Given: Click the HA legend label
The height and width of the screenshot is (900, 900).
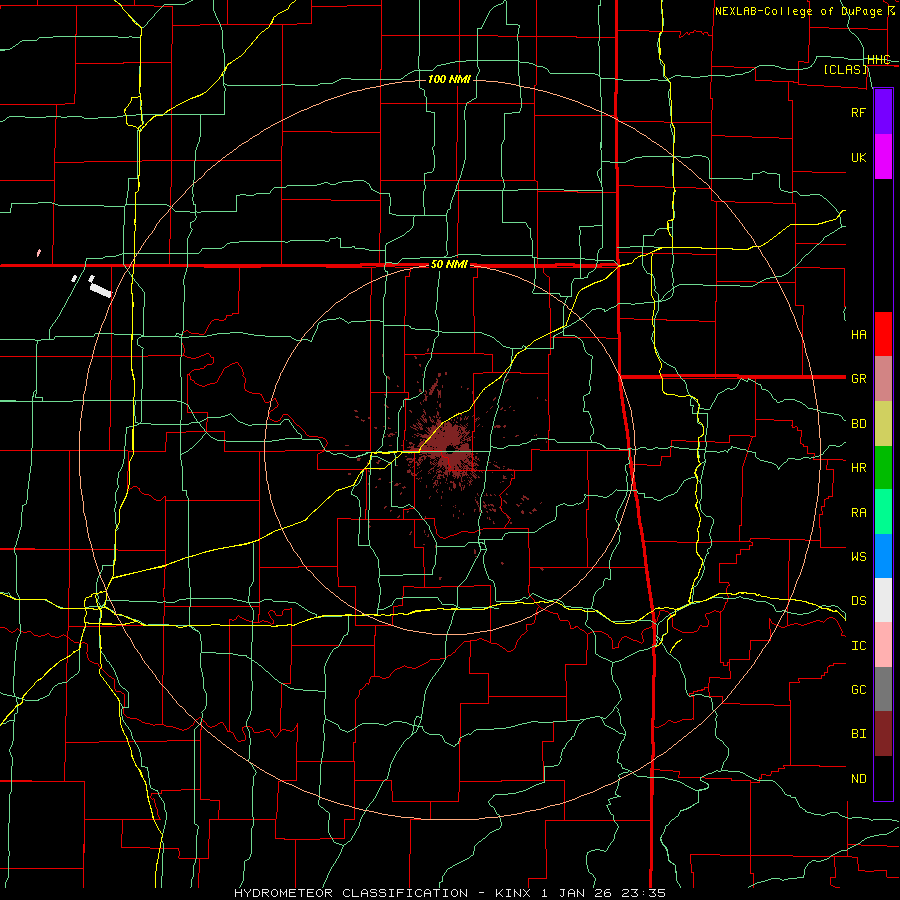Looking at the screenshot, I should (859, 335).
